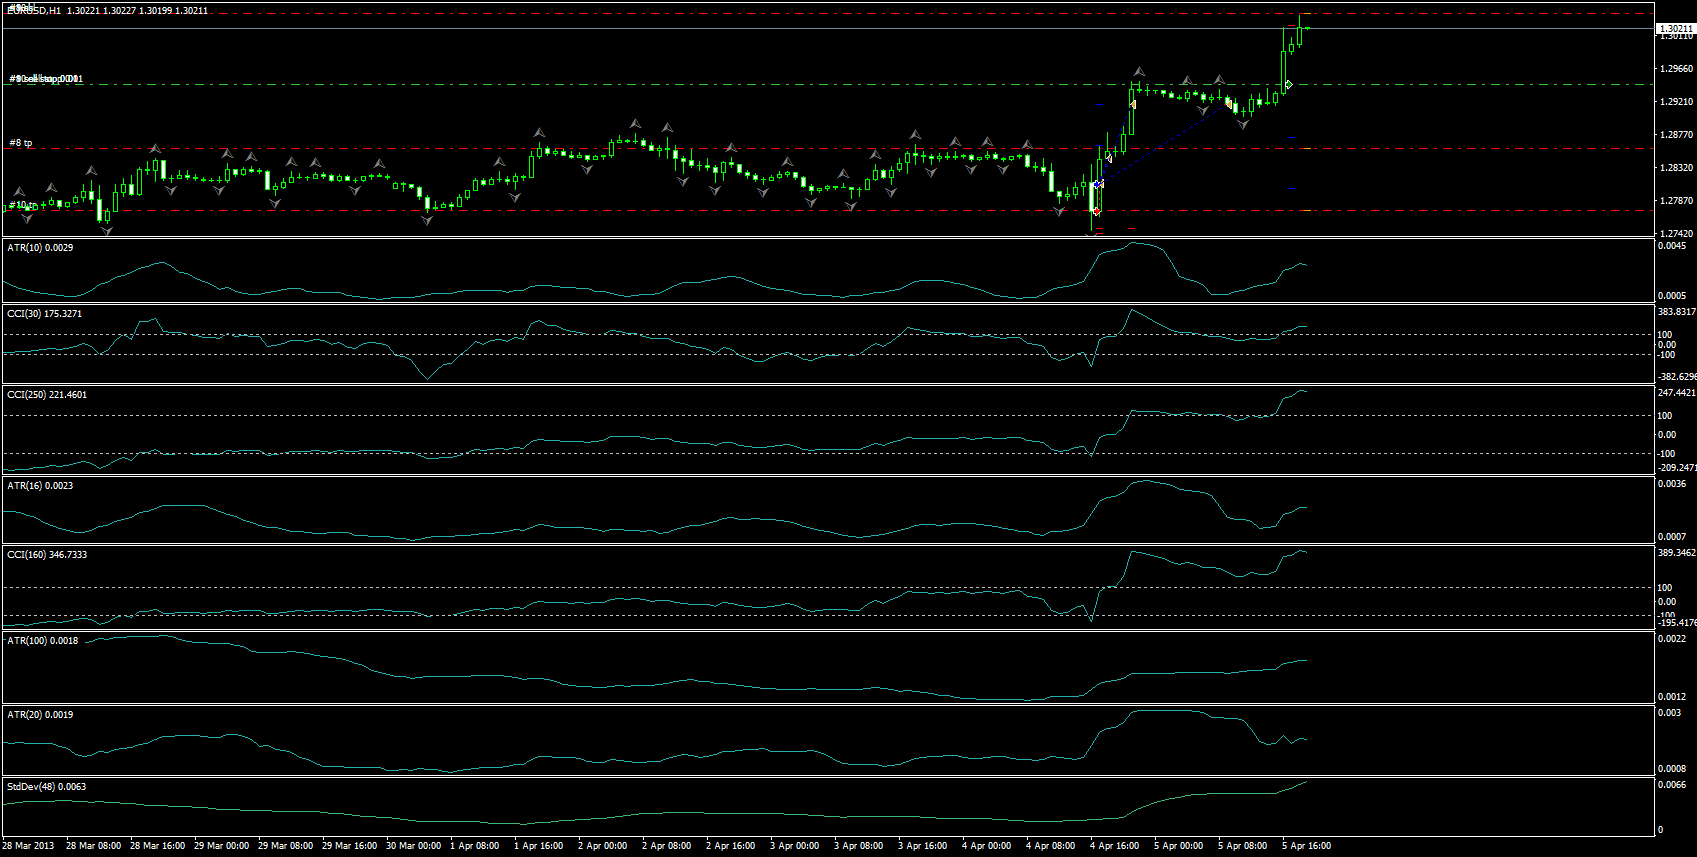Click ATR(20) scale value 0.003
Screen dimensions: 1697x857
1670,713
